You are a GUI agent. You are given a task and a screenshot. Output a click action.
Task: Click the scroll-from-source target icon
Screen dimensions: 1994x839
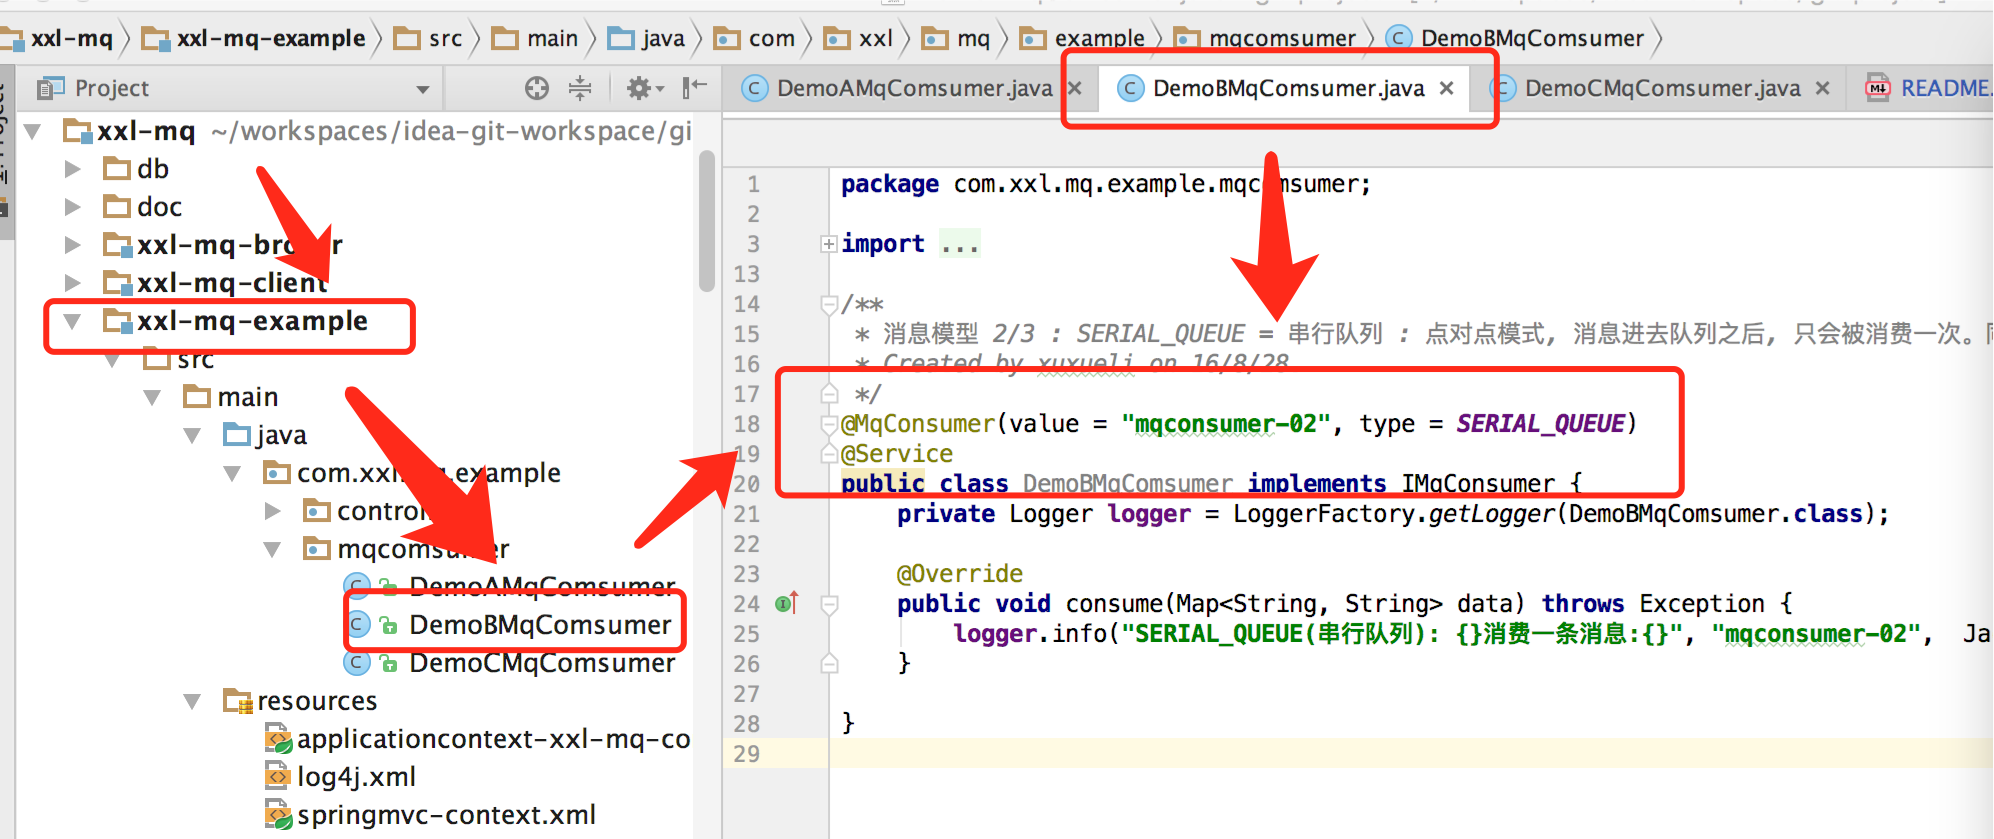coord(537,88)
